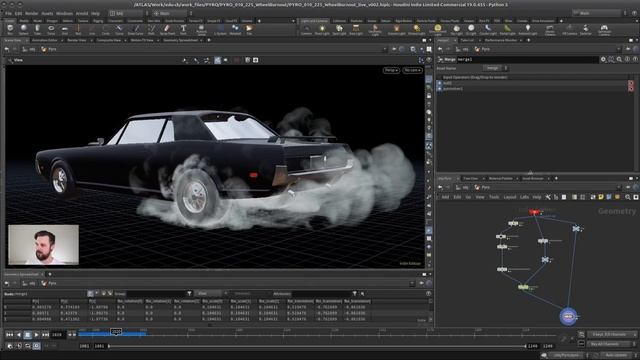Click the timeline playhead at frame 1020
640x360 pixels.
coord(116,332)
